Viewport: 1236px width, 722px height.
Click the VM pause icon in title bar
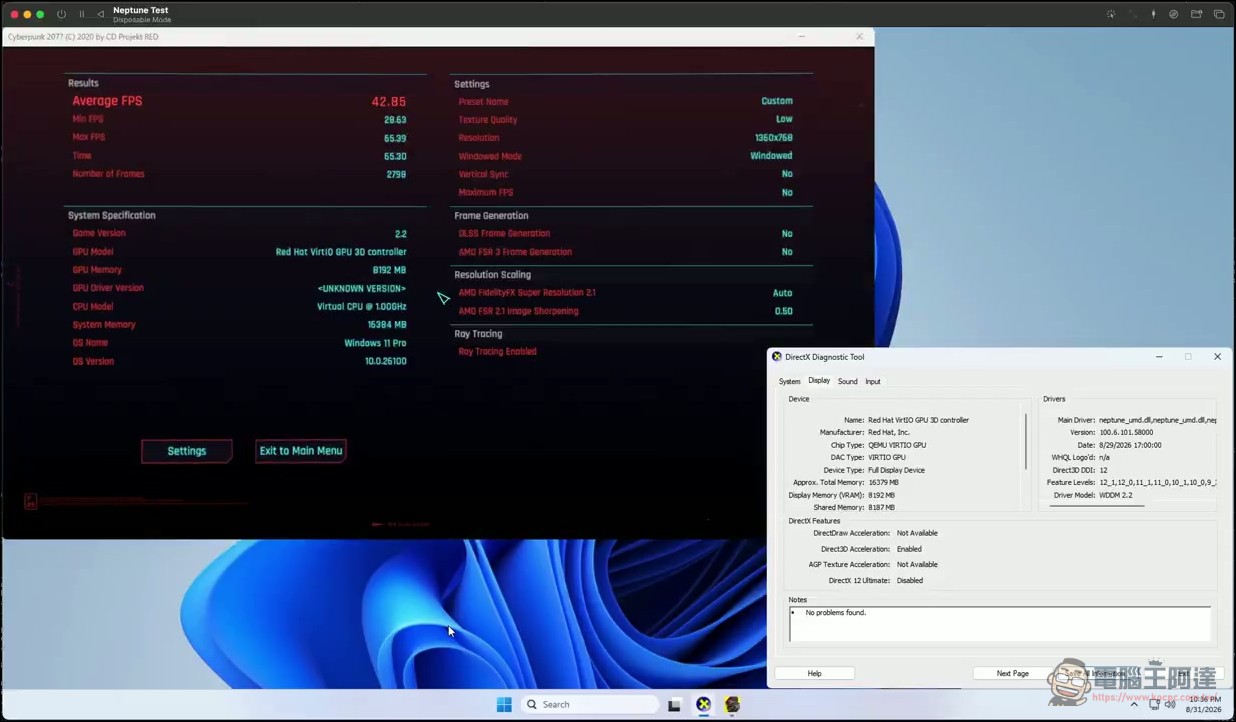tap(82, 14)
